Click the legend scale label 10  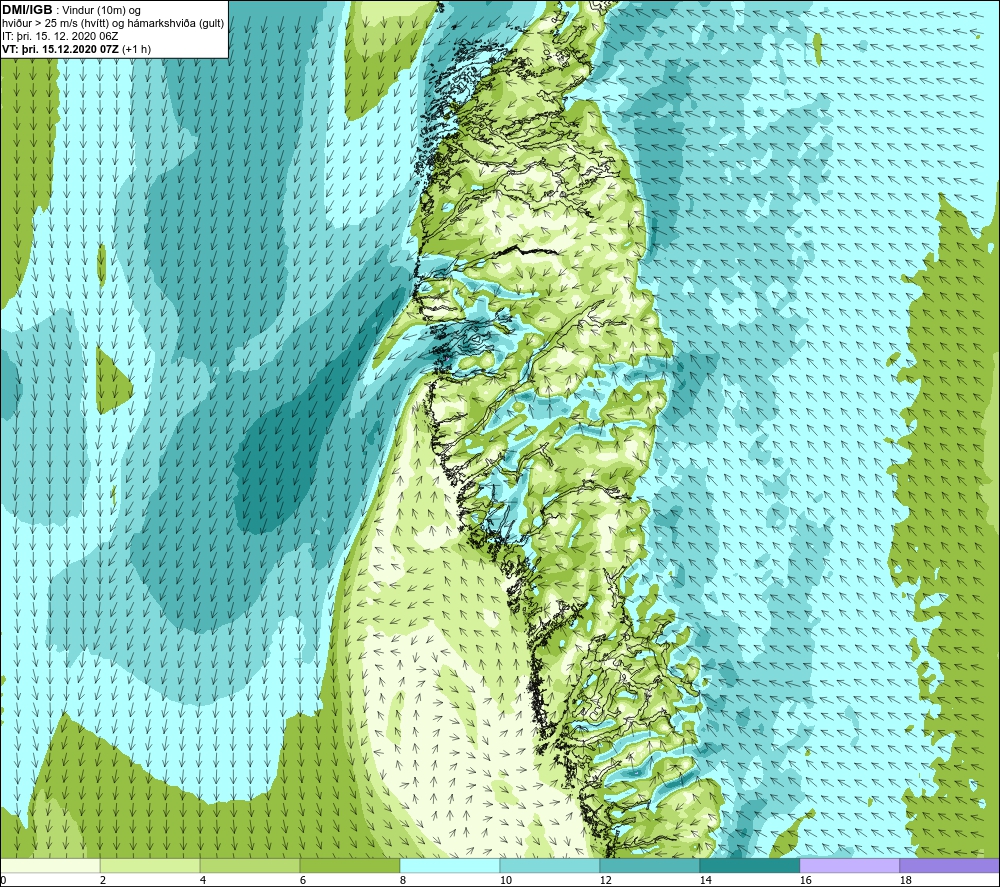pyautogui.click(x=505, y=880)
